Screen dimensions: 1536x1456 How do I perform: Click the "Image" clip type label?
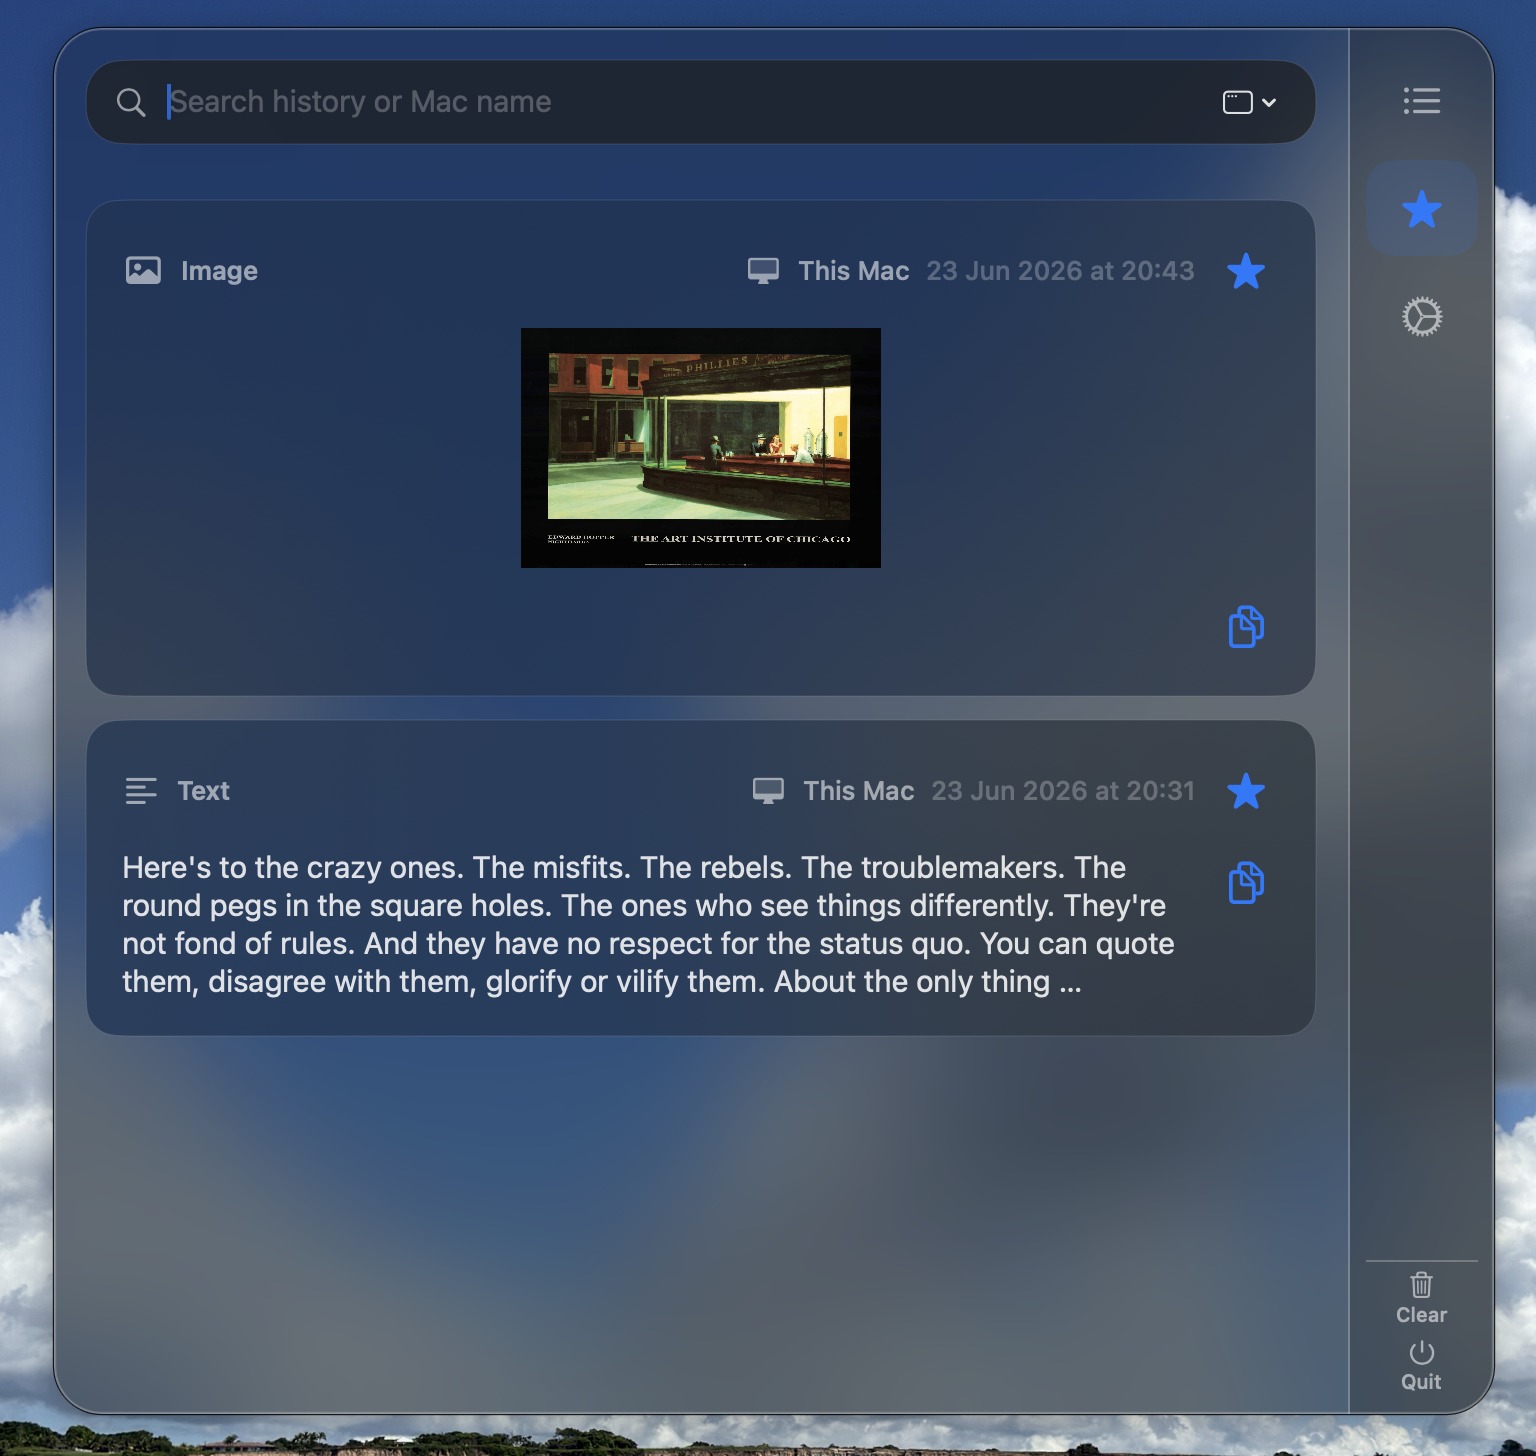pos(219,271)
